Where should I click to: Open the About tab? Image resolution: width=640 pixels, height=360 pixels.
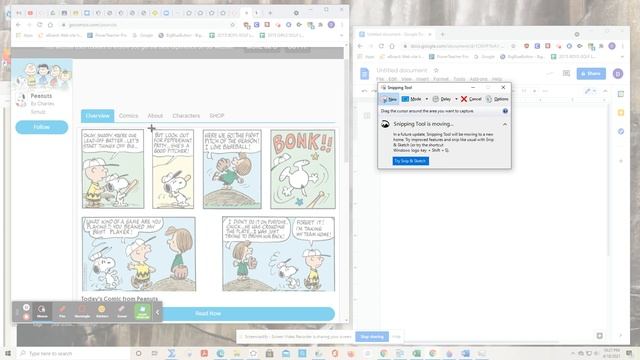[155, 116]
